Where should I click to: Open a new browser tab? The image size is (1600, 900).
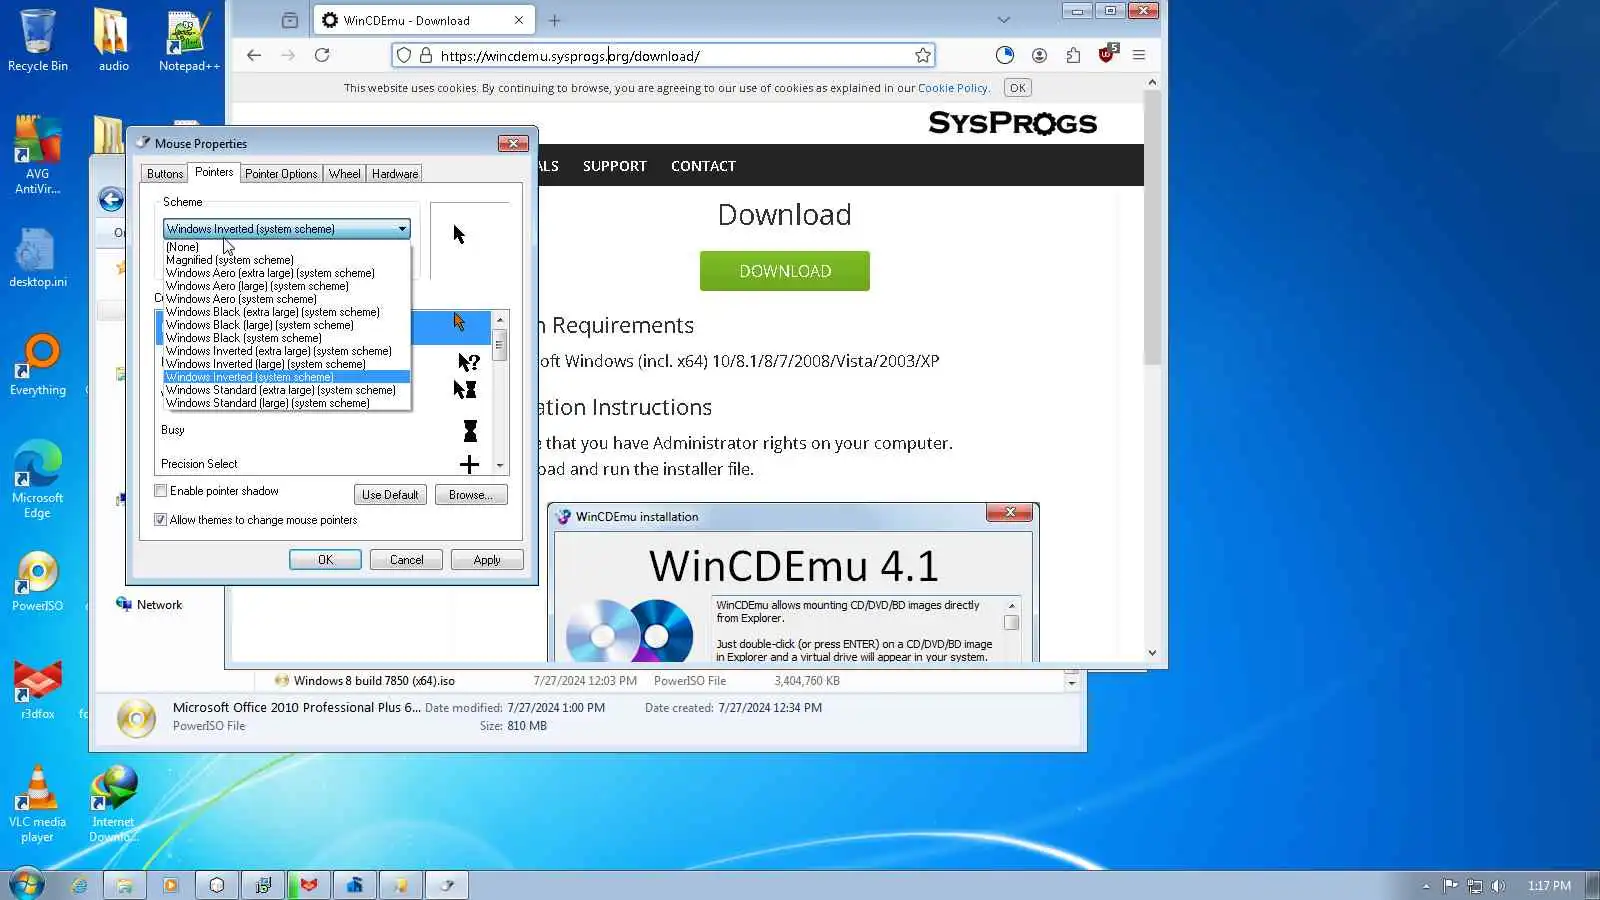(555, 20)
